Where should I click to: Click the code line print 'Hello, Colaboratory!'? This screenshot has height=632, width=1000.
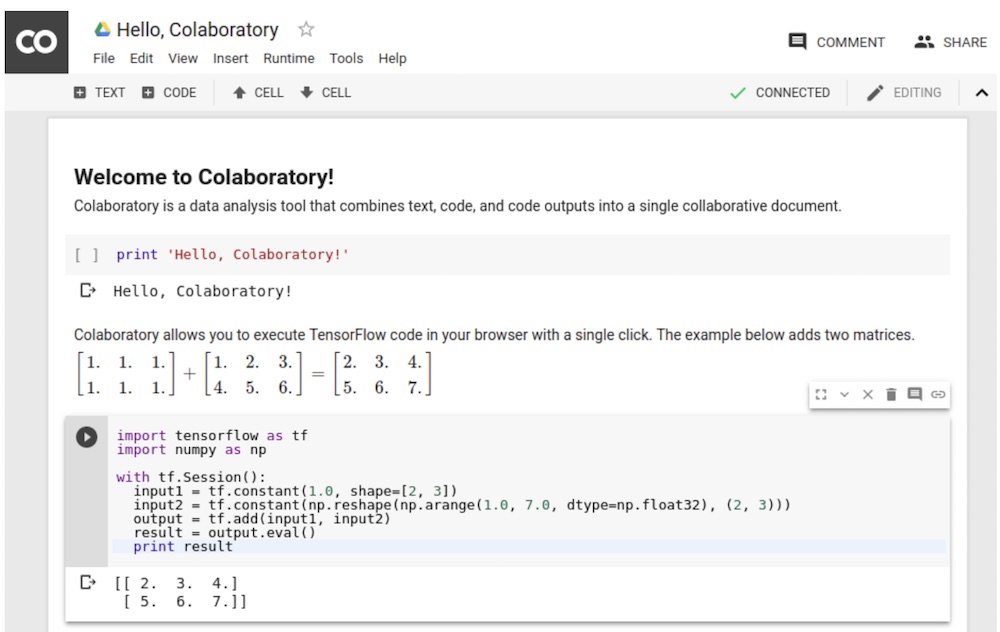click(x=232, y=254)
